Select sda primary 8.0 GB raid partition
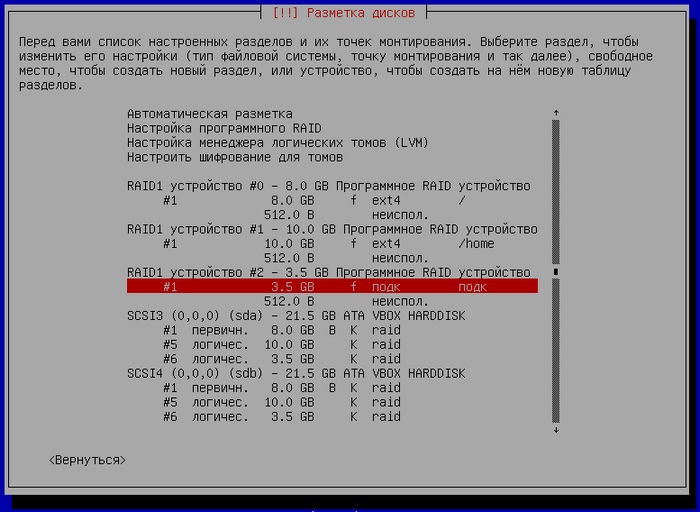 coord(281,330)
